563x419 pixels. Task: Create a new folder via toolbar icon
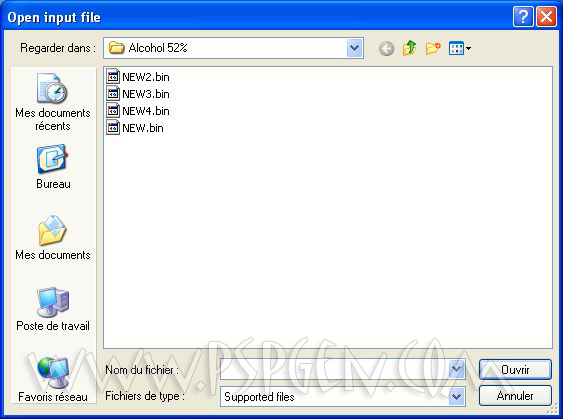click(x=433, y=48)
